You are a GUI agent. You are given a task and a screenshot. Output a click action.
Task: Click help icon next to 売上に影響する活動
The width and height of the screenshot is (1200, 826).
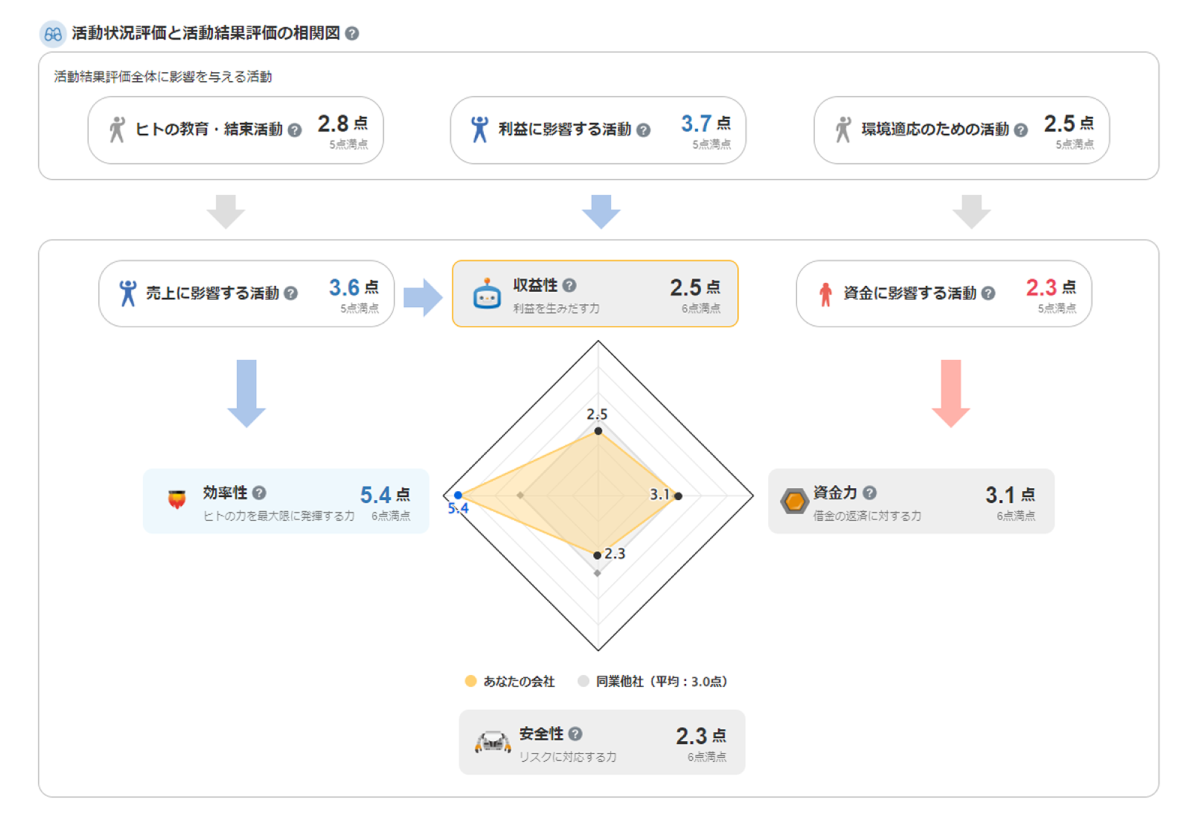(291, 294)
